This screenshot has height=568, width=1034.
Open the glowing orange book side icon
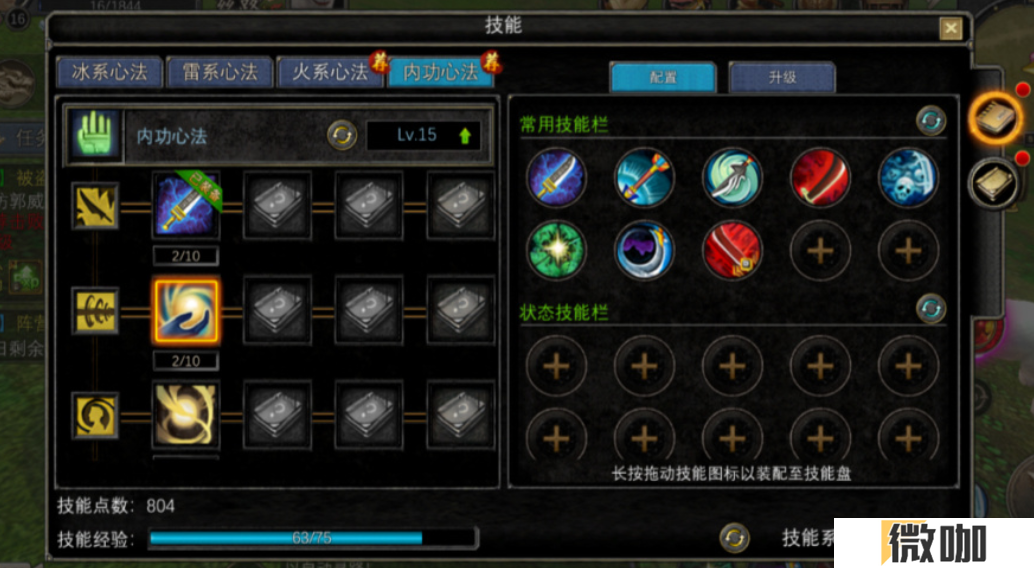point(996,119)
